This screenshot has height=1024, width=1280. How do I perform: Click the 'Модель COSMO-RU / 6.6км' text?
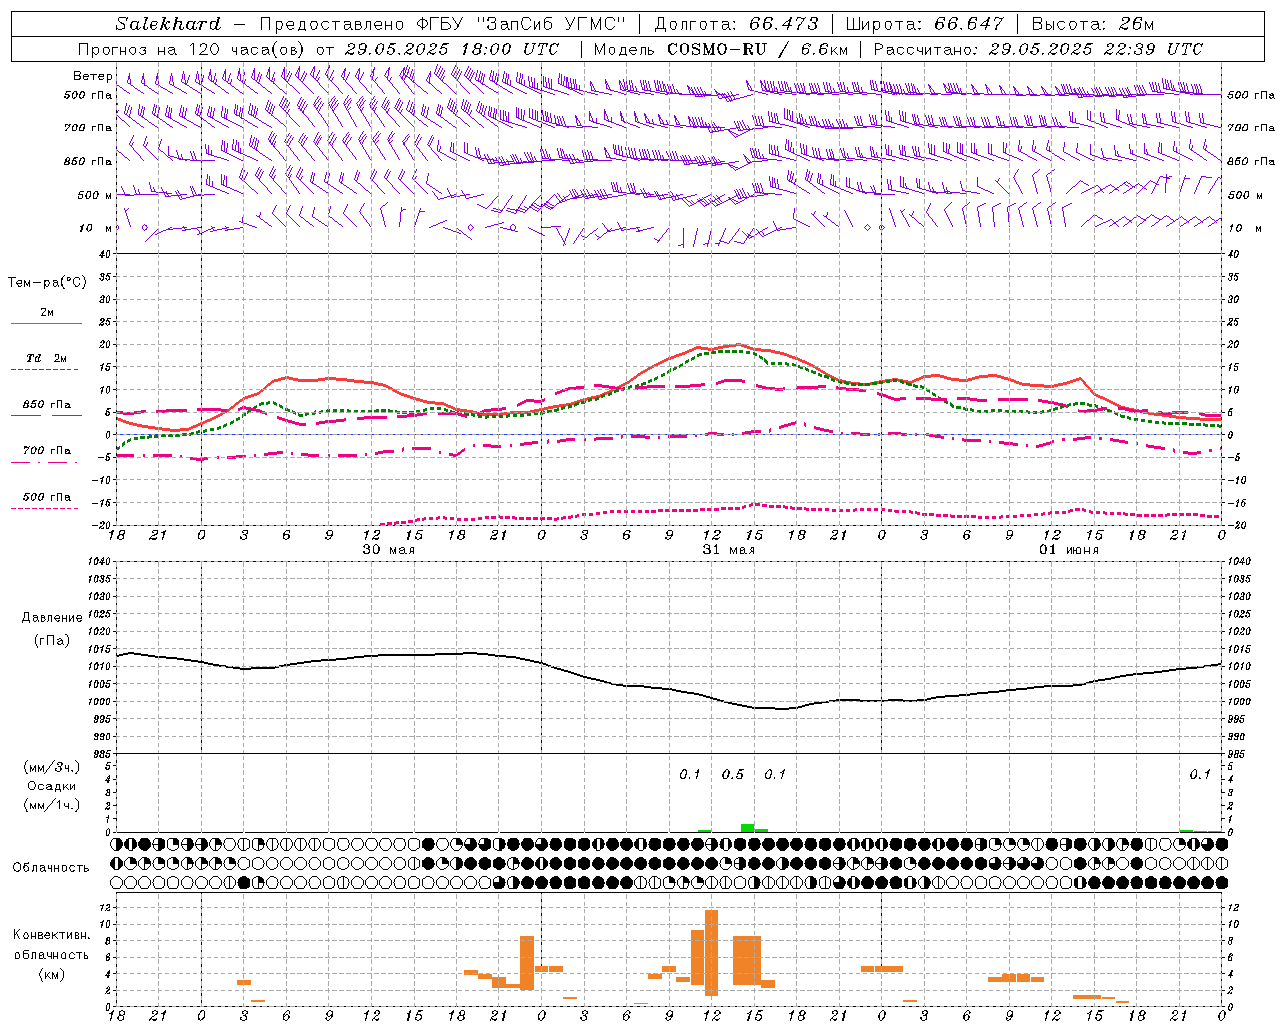click(x=721, y=49)
